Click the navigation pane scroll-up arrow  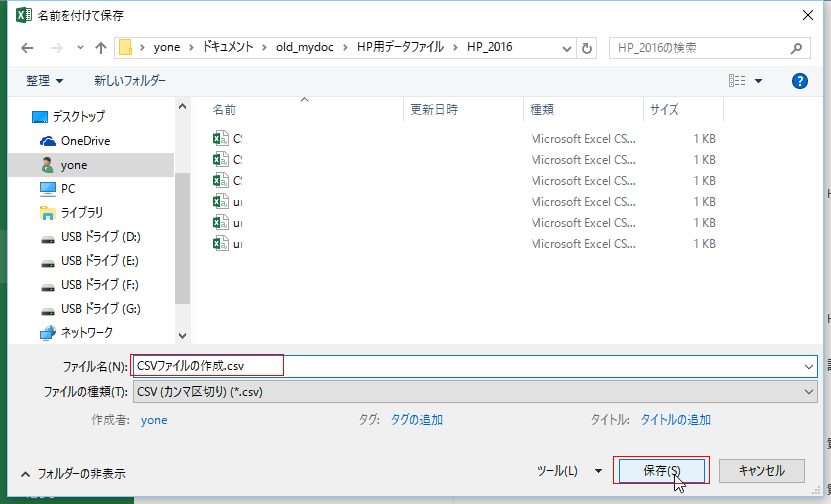pyautogui.click(x=182, y=107)
